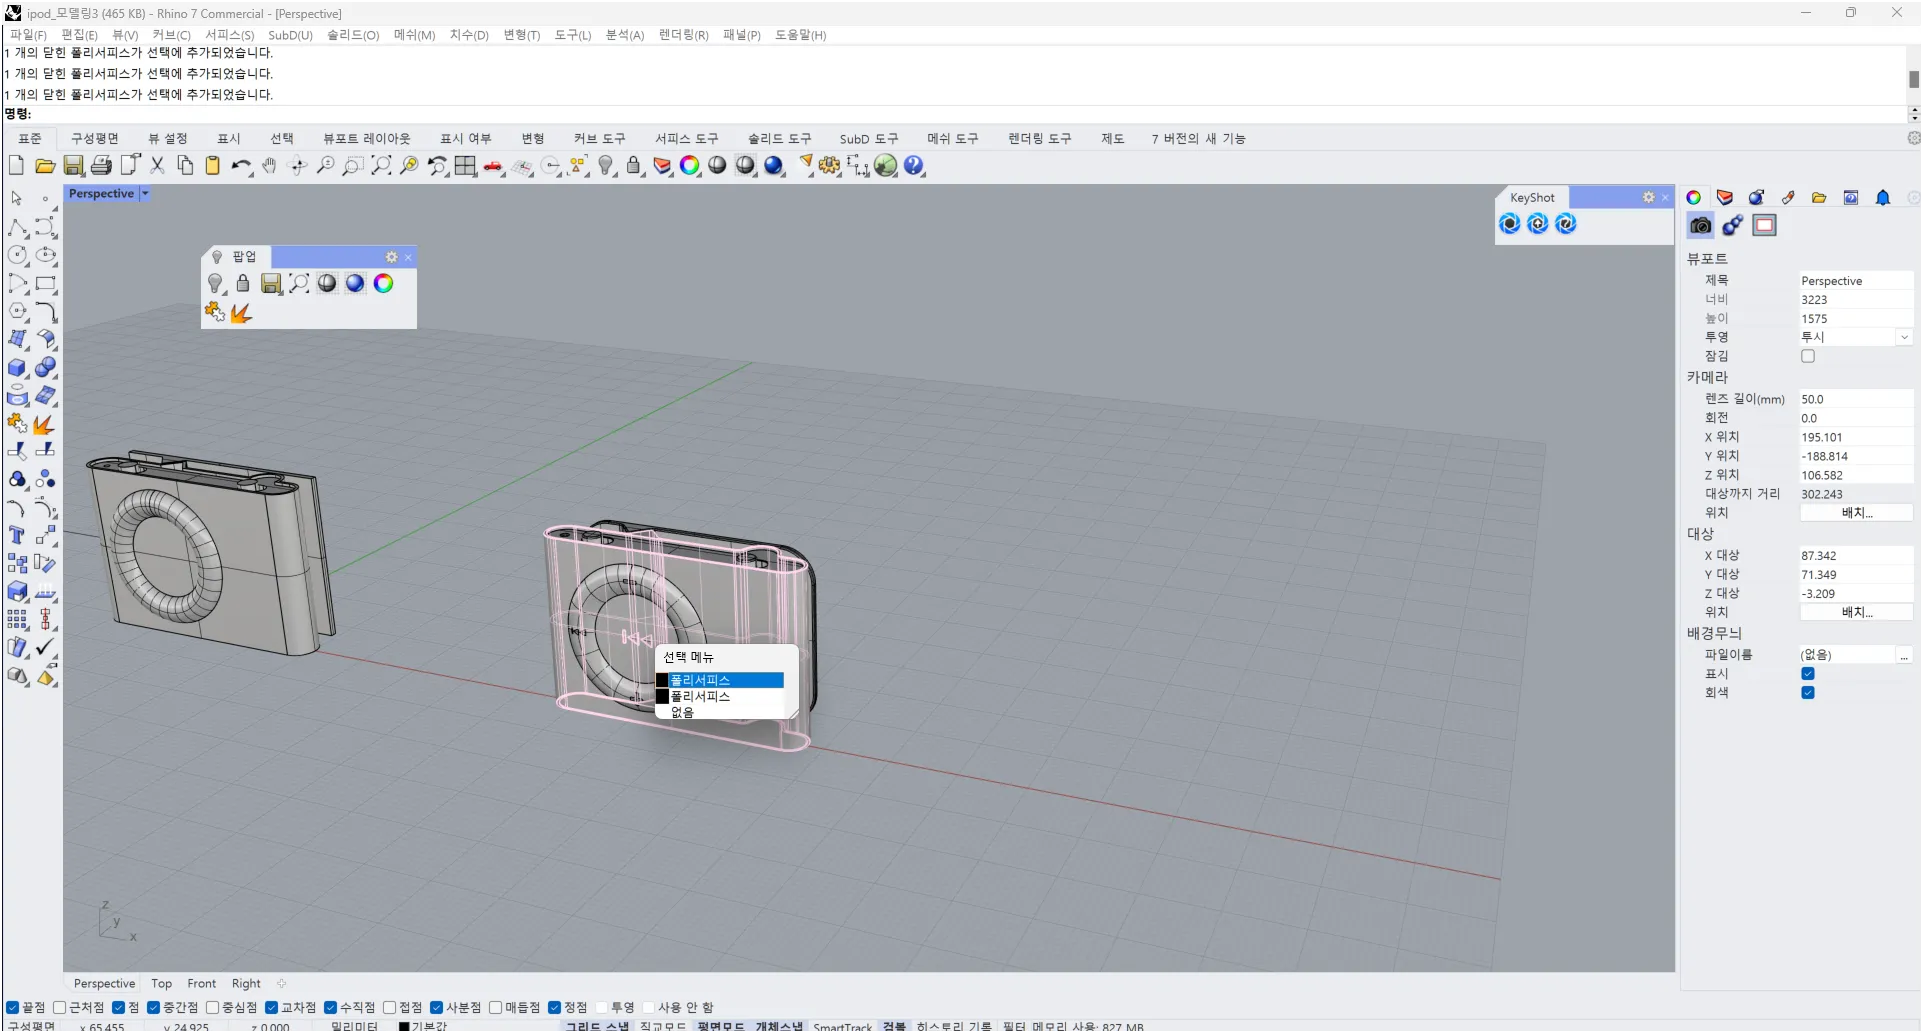Click the color wheel icon in right panel

pos(1693,198)
